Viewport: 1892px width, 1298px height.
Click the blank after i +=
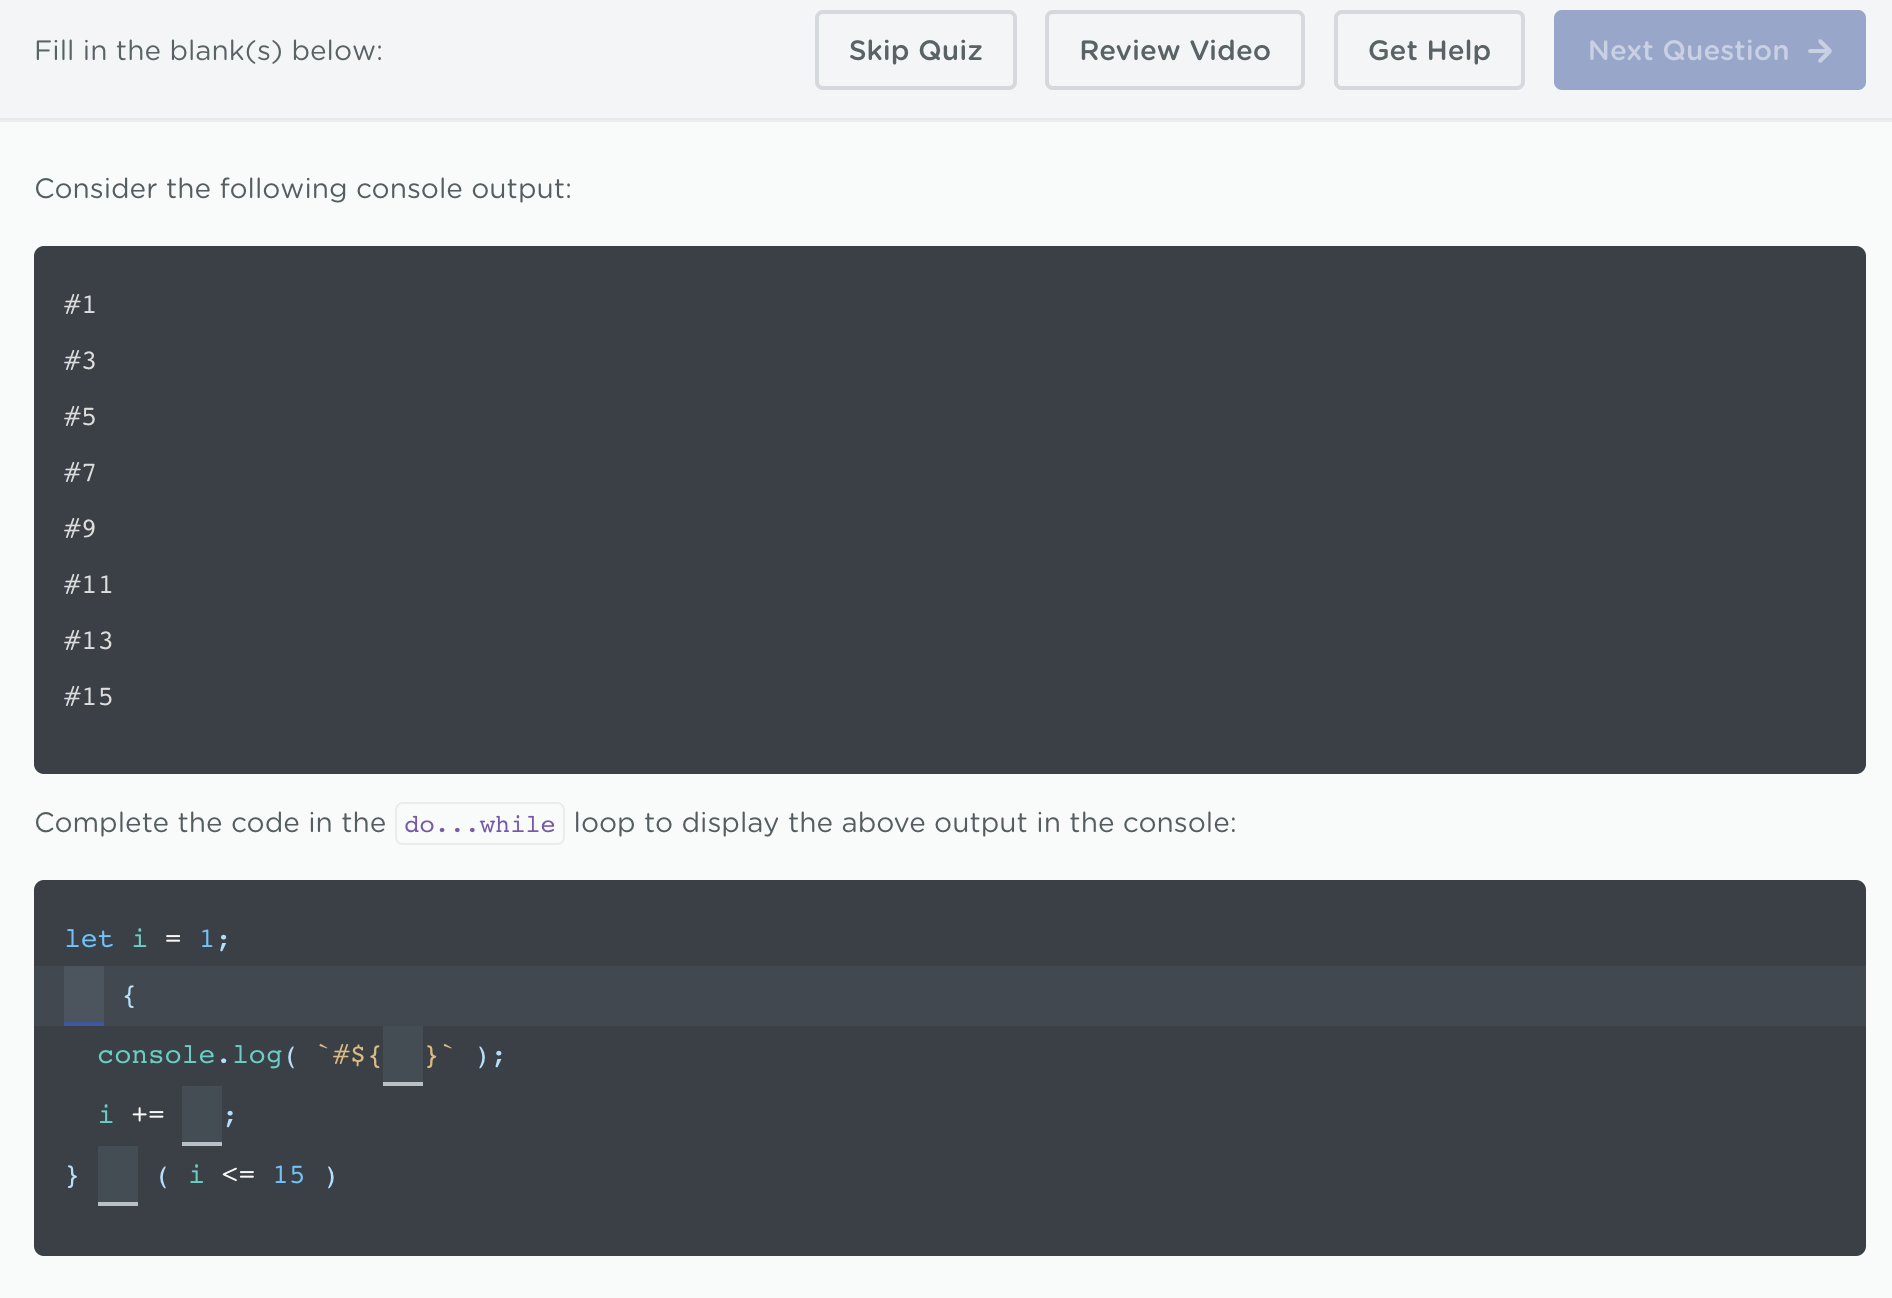pyautogui.click(x=201, y=1115)
